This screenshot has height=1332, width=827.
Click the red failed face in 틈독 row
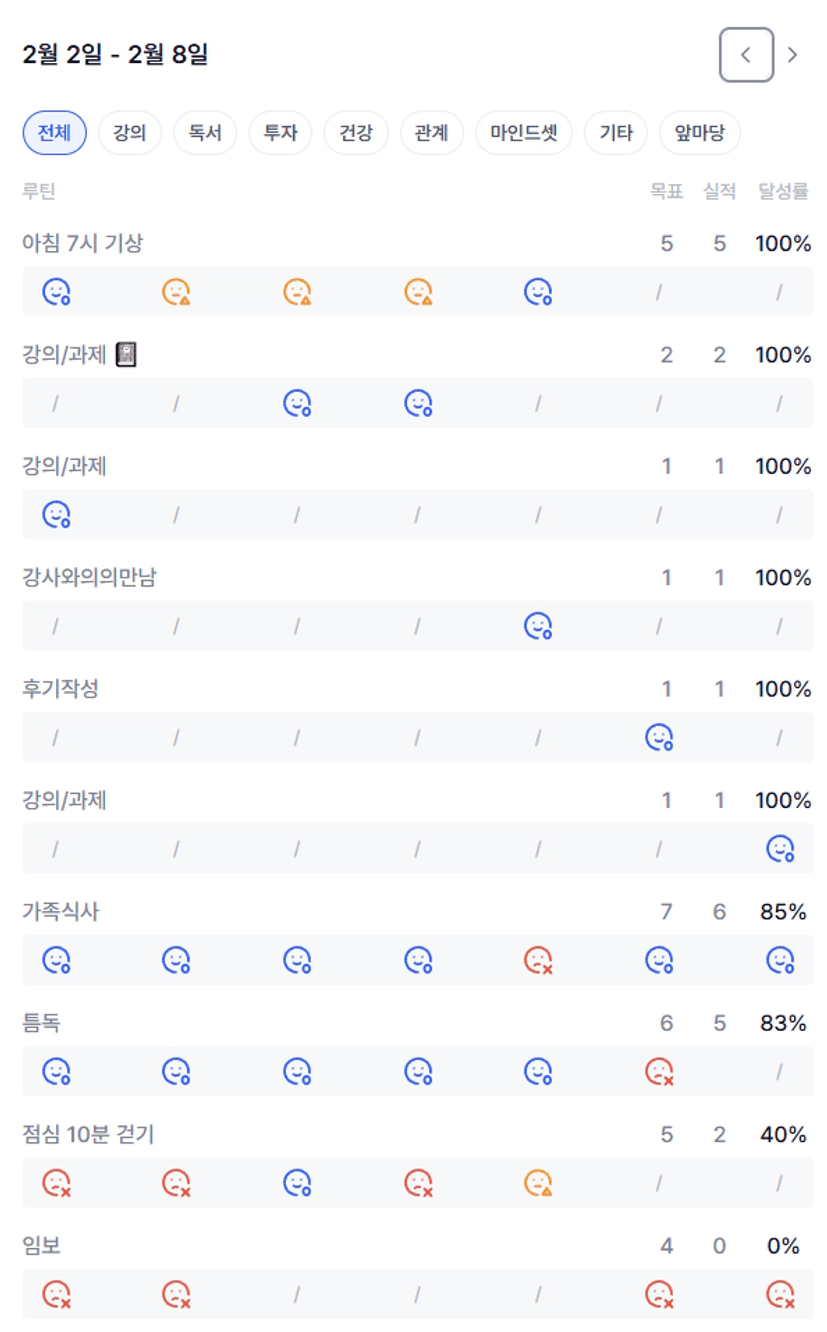[x=659, y=1072]
